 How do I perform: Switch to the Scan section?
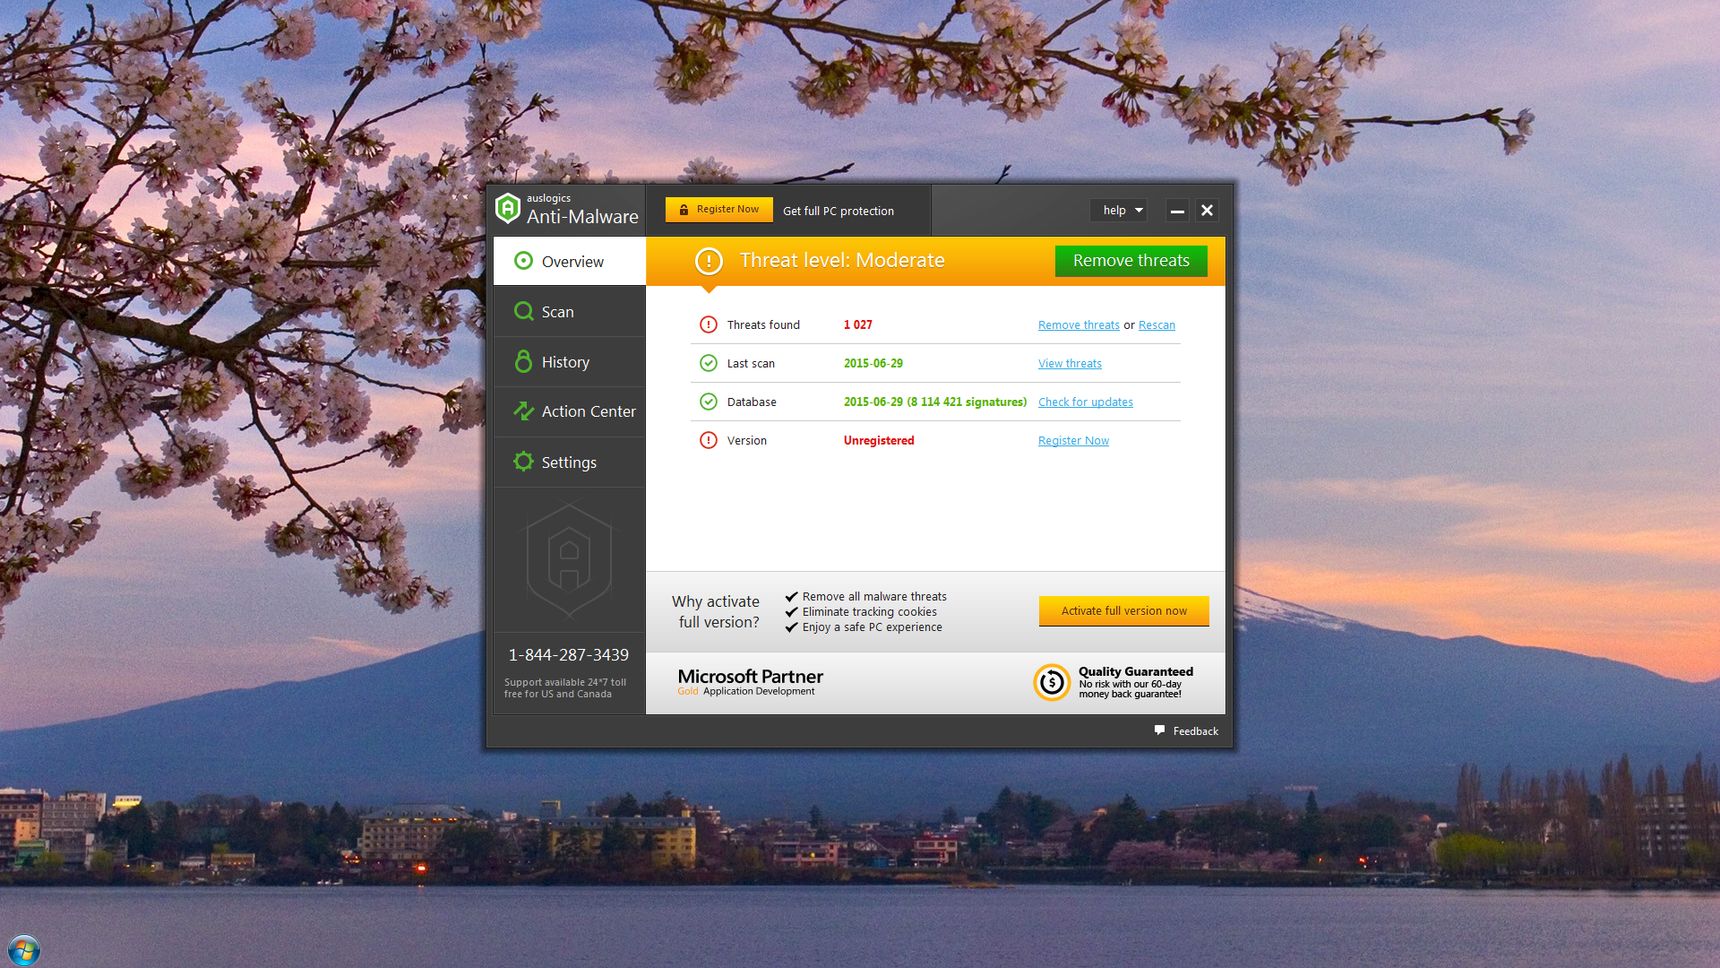pyautogui.click(x=569, y=311)
